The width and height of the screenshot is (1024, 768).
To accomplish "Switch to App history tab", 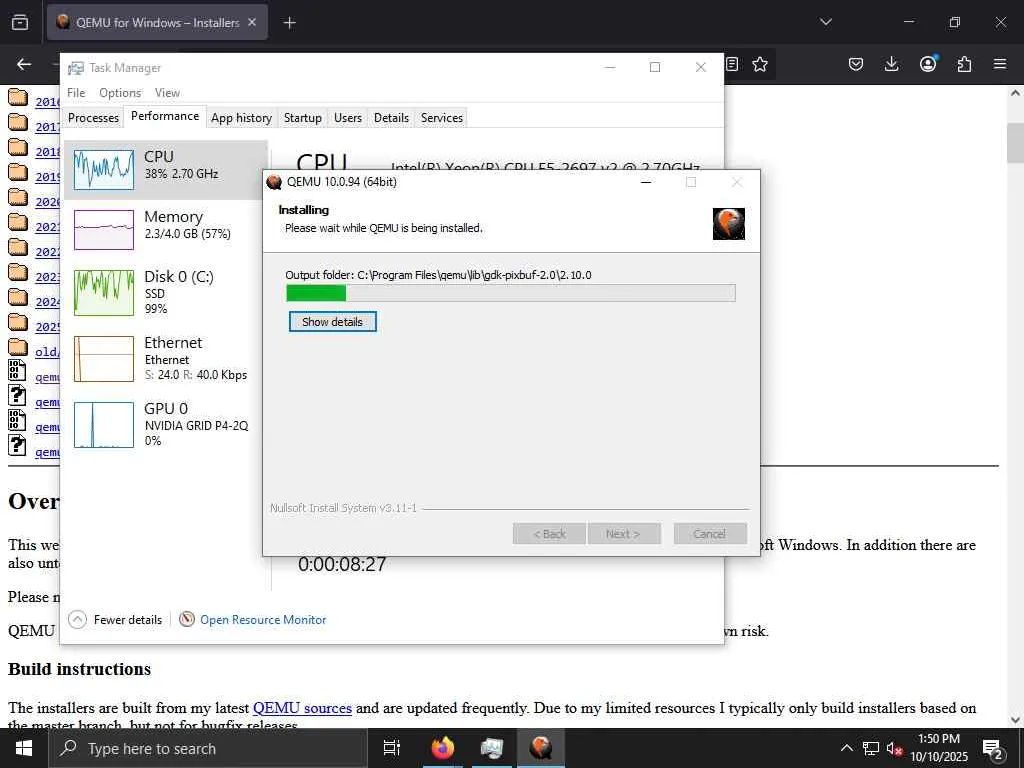I will (241, 118).
